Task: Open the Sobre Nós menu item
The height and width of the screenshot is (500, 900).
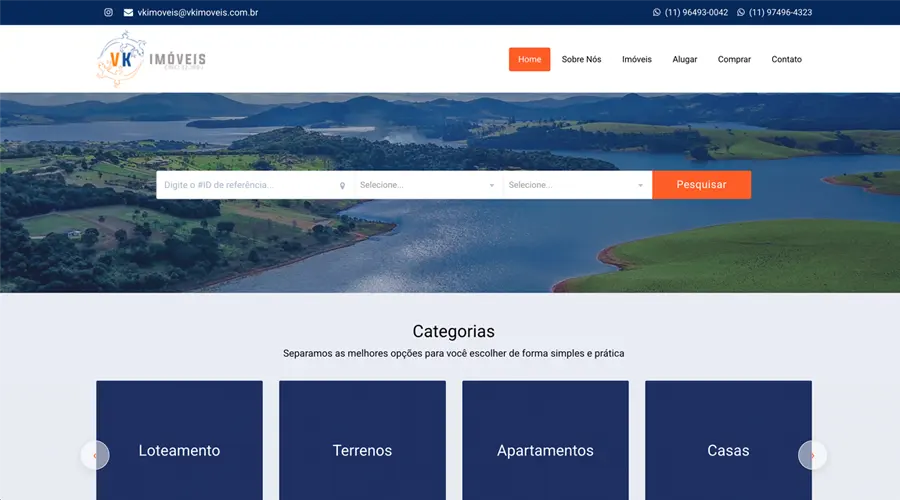Action: click(581, 59)
